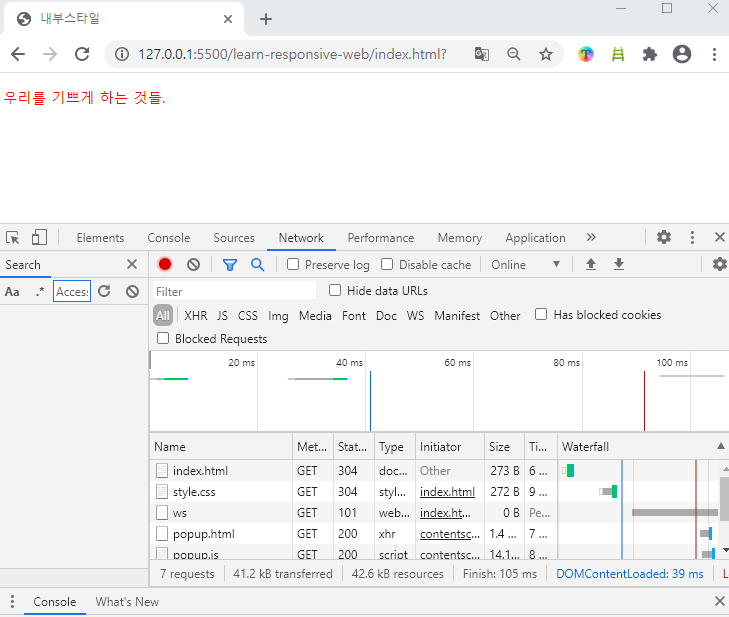Toggle the network filter funnel

tap(230, 265)
